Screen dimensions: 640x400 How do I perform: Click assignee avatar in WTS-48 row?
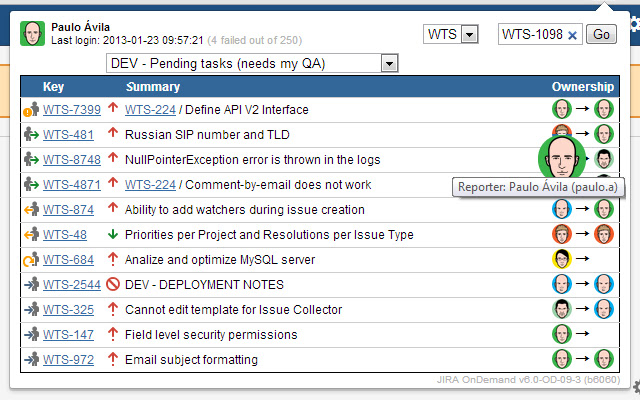click(x=604, y=234)
